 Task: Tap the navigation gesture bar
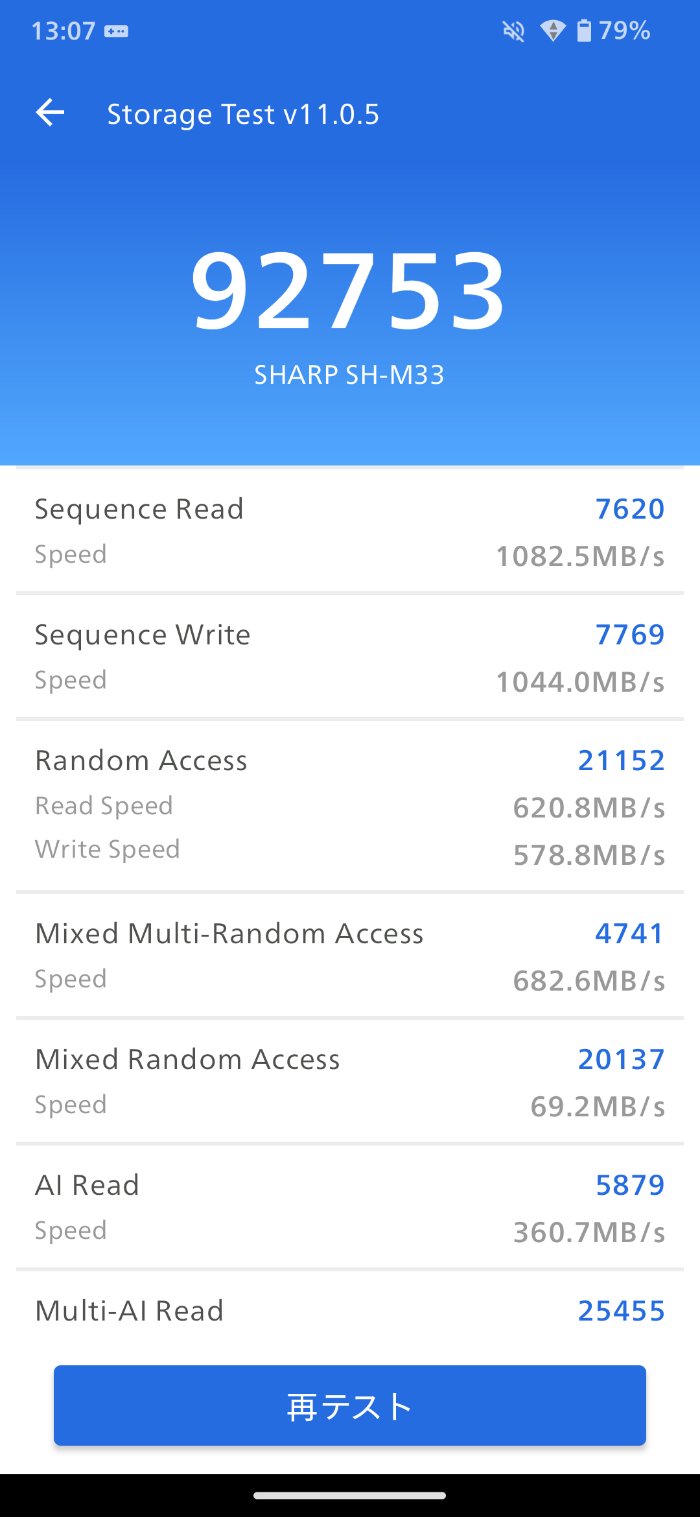pos(349,1495)
